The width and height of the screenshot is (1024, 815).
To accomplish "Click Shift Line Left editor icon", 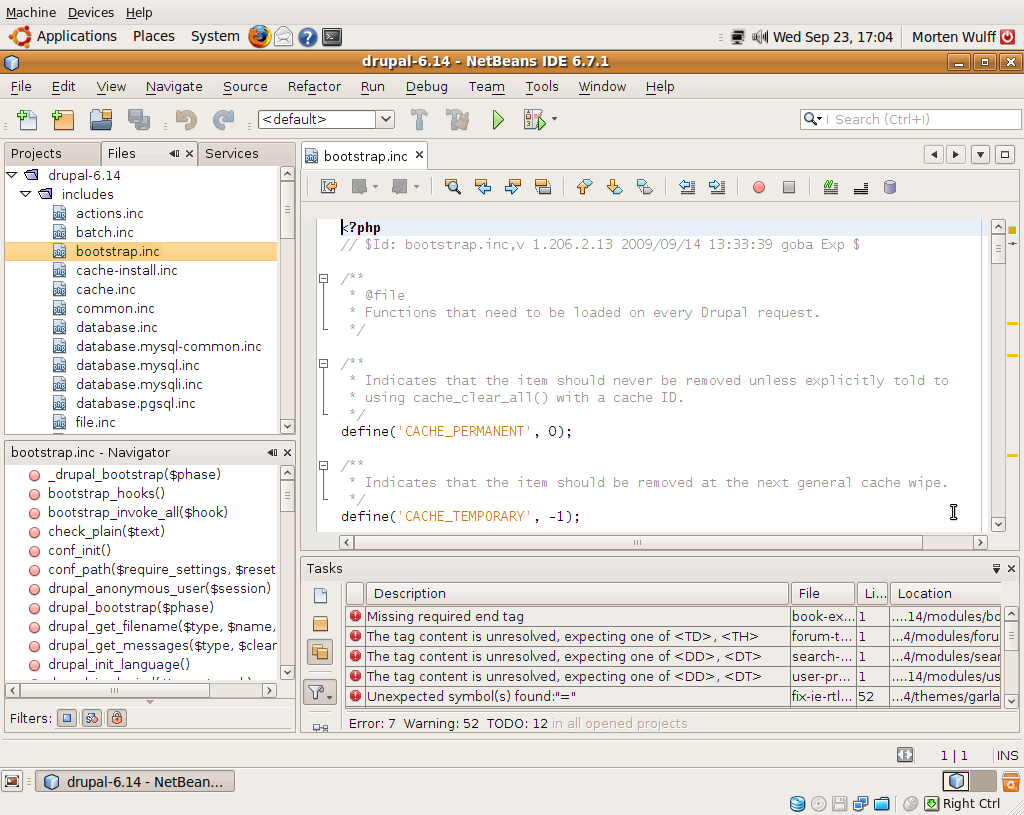I will click(x=686, y=187).
